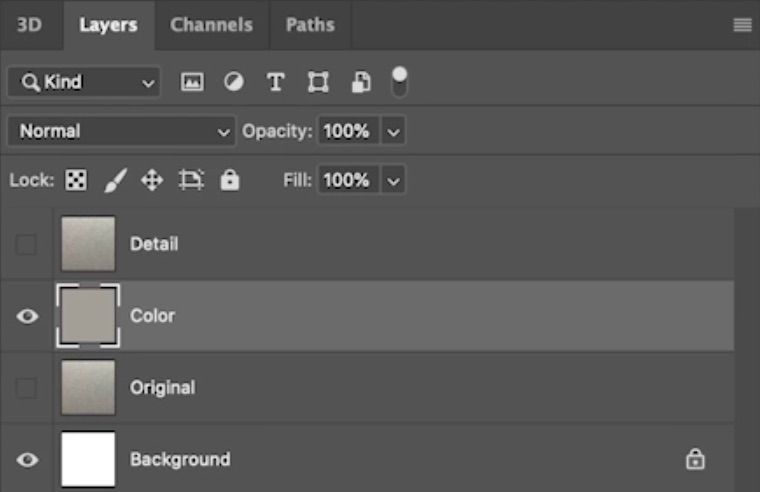The image size is (760, 492).
Task: Hide the Background layer eye icon
Action: point(27,460)
